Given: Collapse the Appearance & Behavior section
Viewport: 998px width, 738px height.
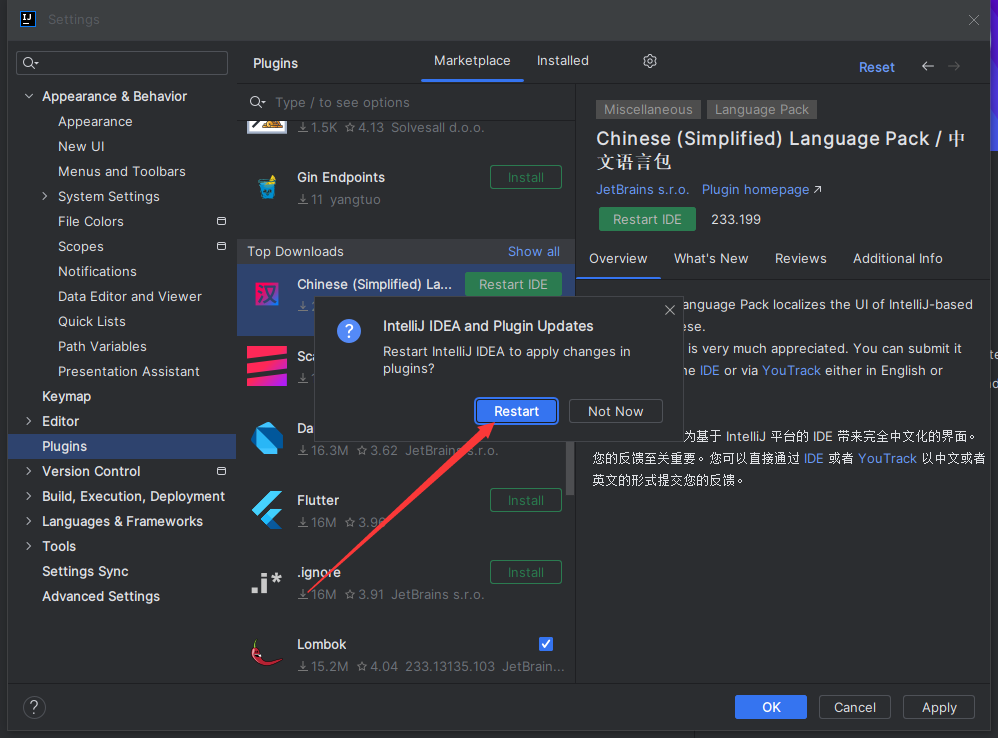Looking at the screenshot, I should click(29, 96).
